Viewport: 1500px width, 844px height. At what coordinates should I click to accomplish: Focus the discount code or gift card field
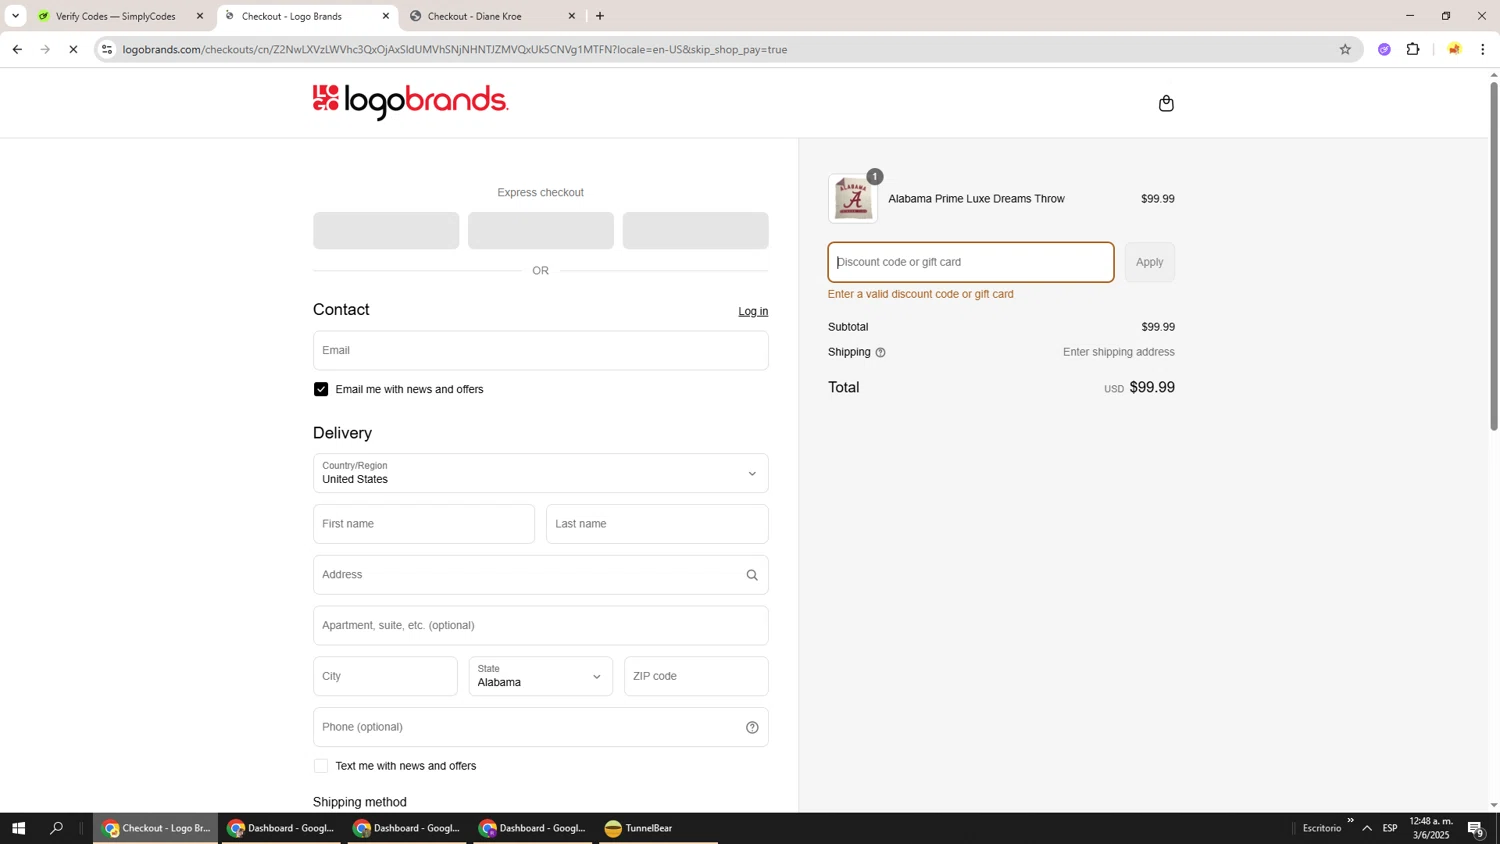point(970,262)
